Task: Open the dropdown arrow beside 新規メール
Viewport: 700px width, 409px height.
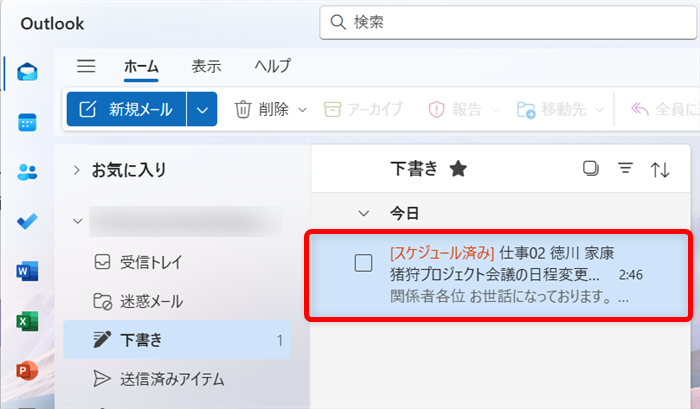Action: 203,110
